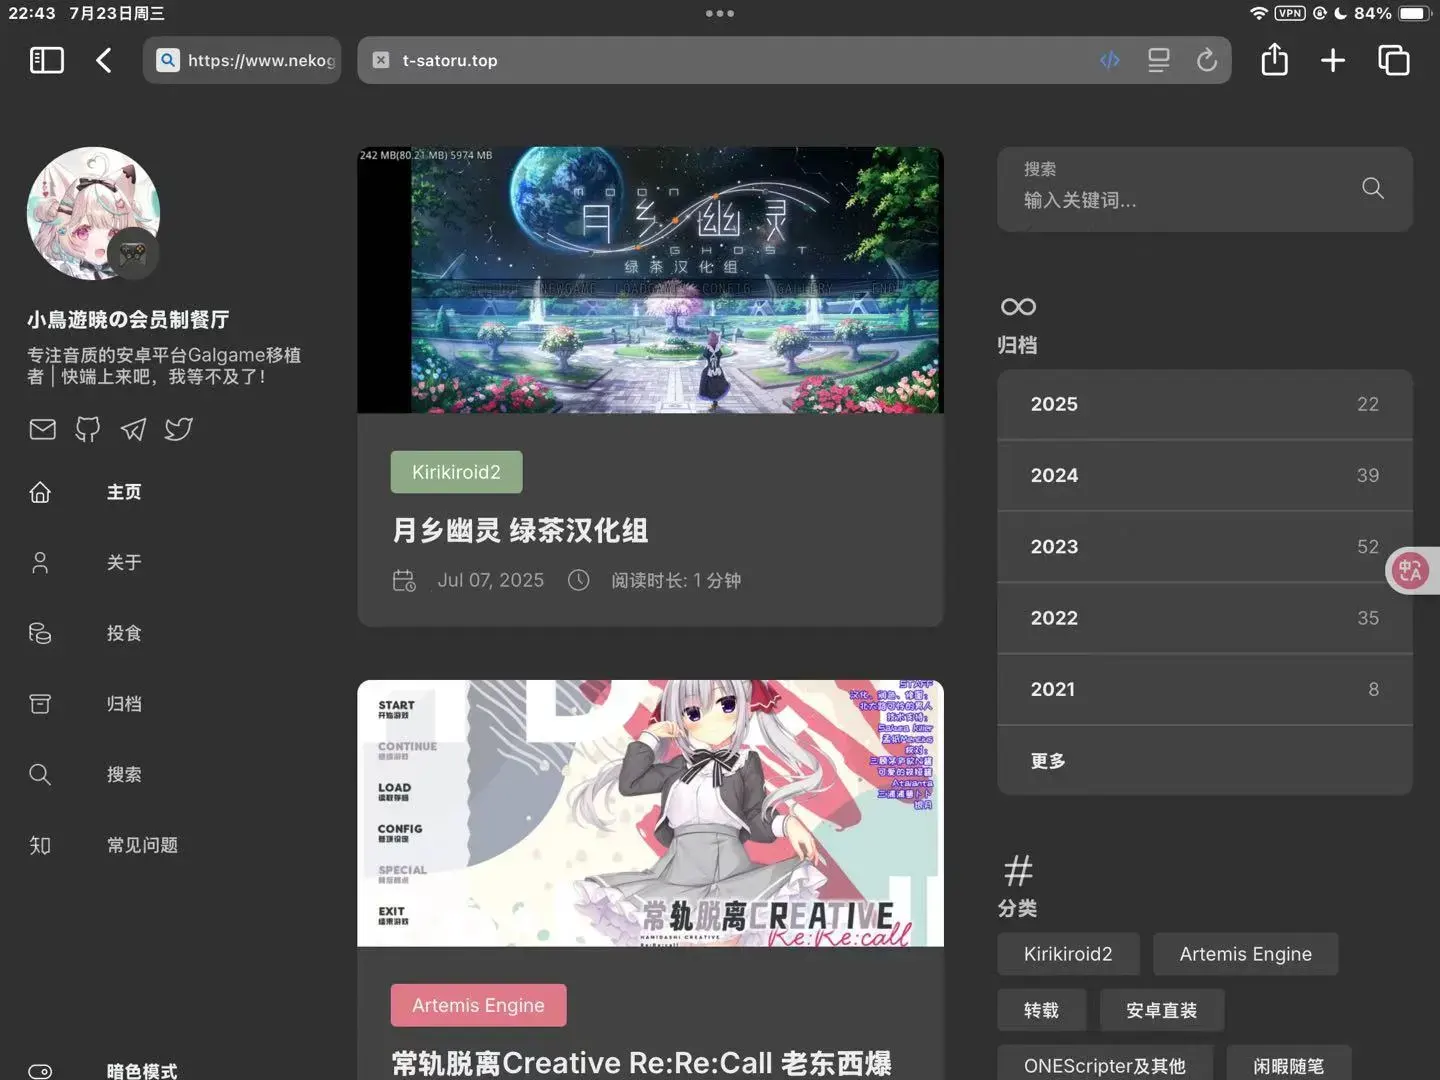The height and width of the screenshot is (1080, 1440).
Task: Open reader view icon in address bar
Action: [x=1159, y=60]
